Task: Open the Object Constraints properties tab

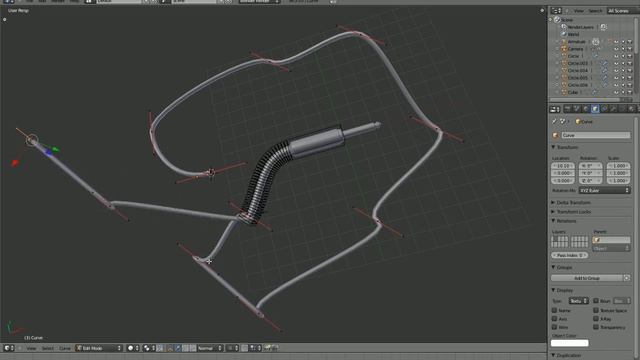Action: [604, 109]
